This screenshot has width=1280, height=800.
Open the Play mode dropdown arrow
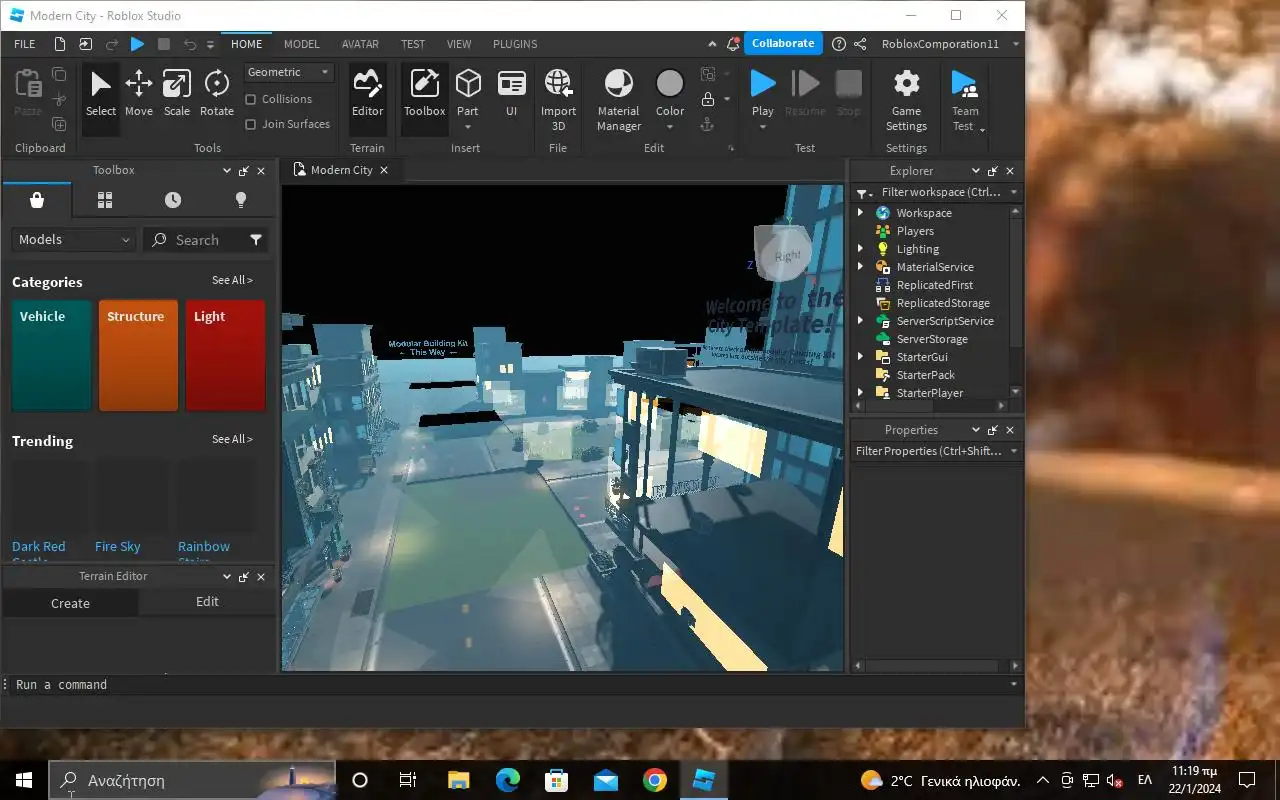tap(763, 127)
